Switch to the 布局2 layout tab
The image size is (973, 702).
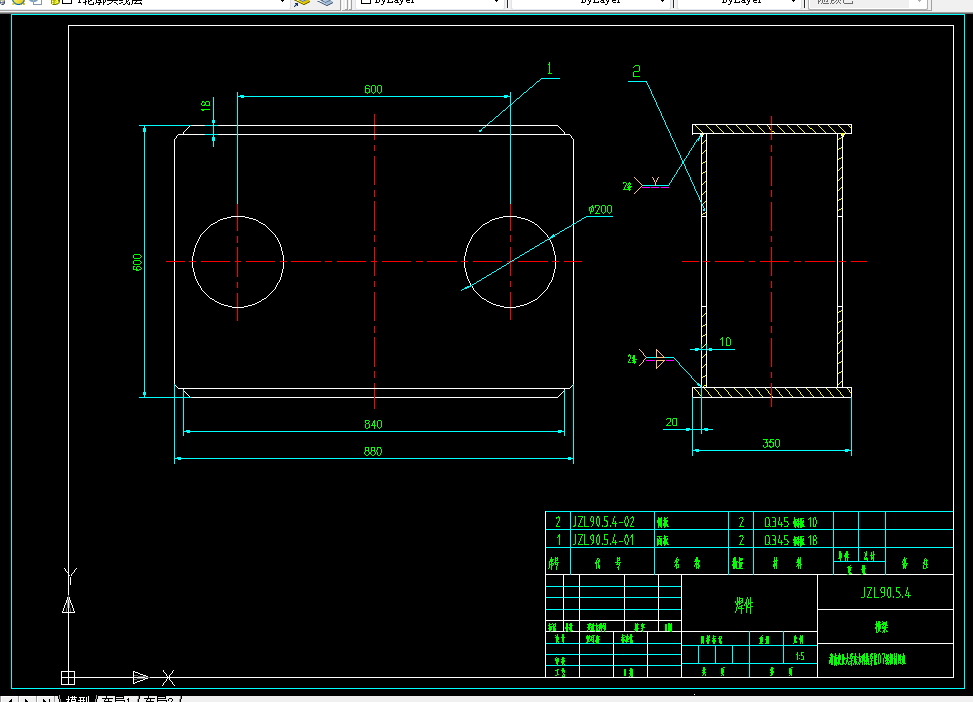click(x=159, y=698)
